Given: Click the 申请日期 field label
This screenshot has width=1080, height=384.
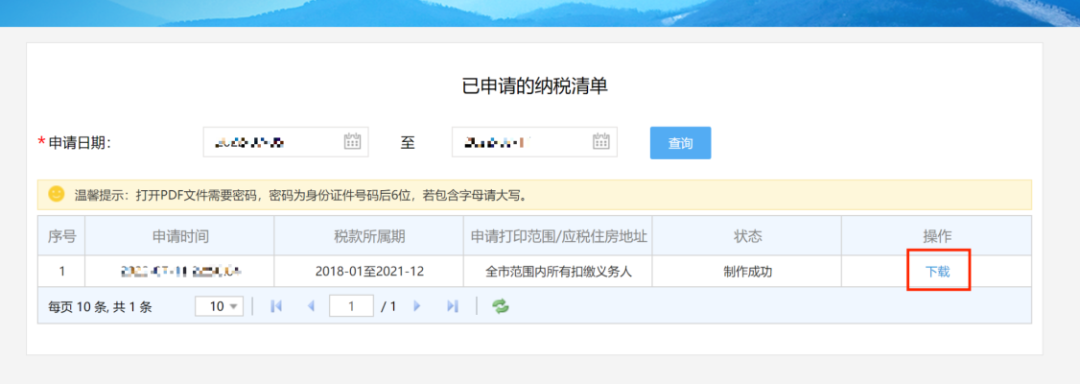Looking at the screenshot, I should click(79, 142).
